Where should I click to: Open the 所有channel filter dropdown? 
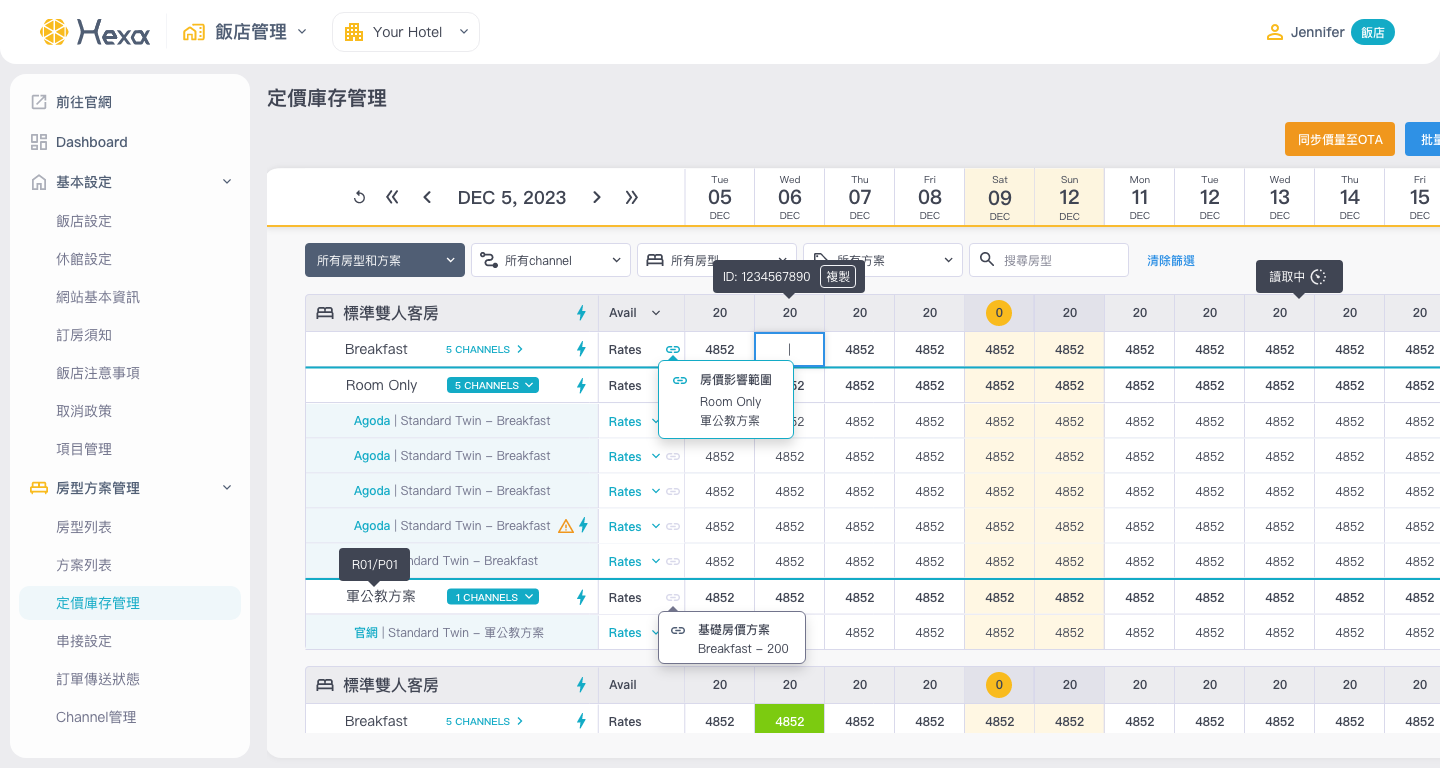tap(551, 260)
